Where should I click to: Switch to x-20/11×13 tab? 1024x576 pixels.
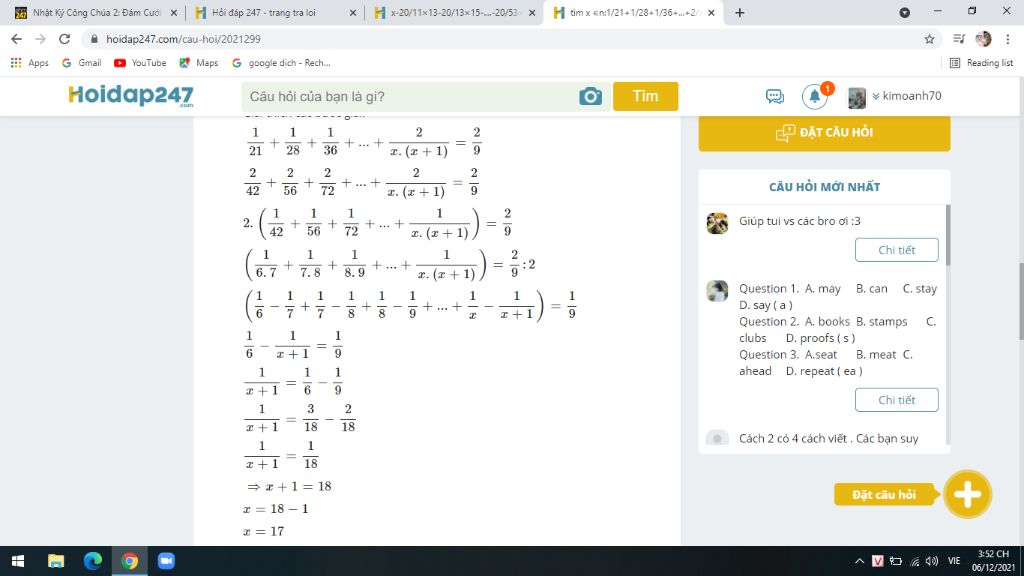(453, 12)
